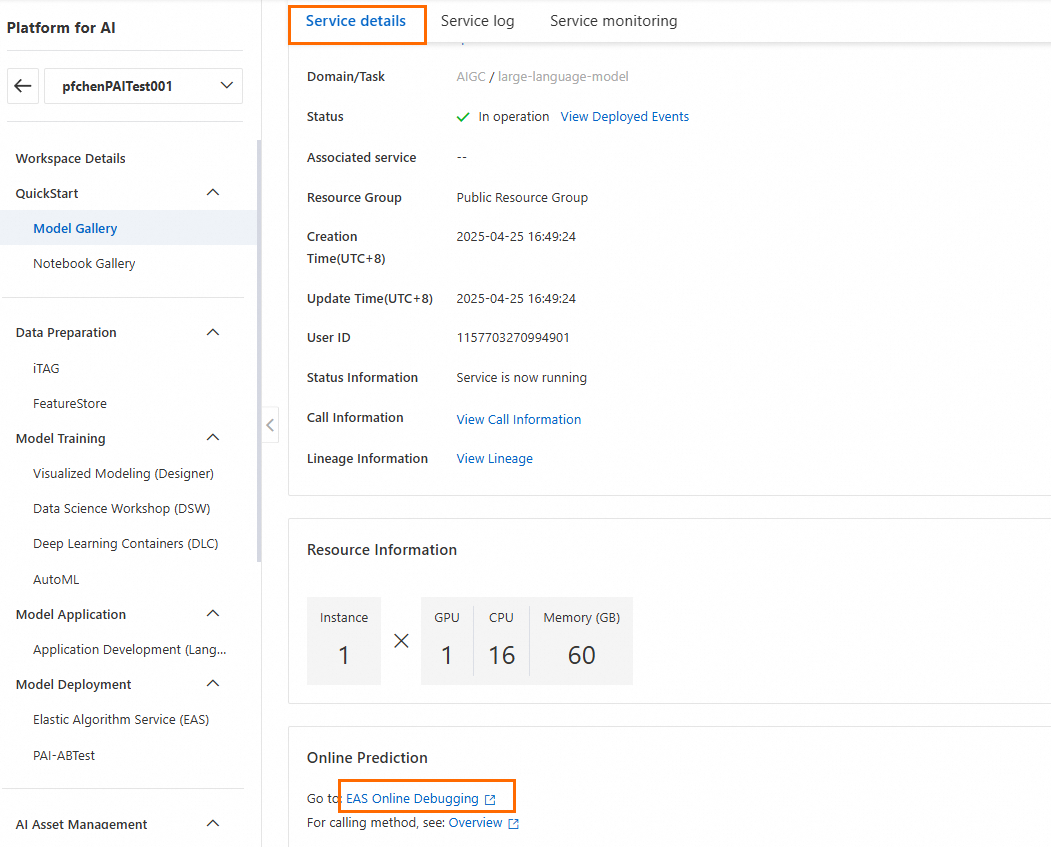Click the GPU count tile
Viewport: 1051px width, 847px height.
click(x=447, y=641)
